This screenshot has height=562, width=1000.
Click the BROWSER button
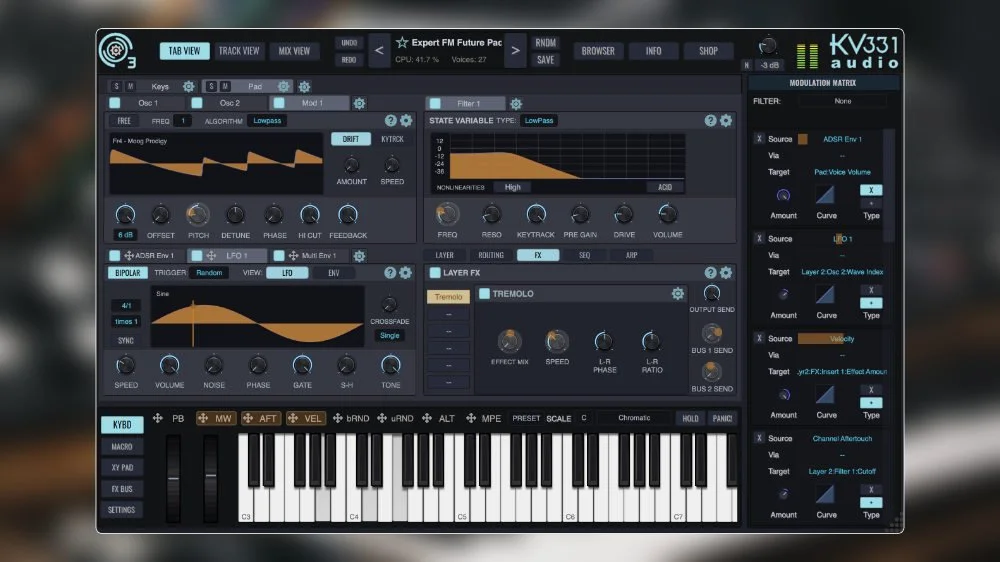(x=598, y=51)
